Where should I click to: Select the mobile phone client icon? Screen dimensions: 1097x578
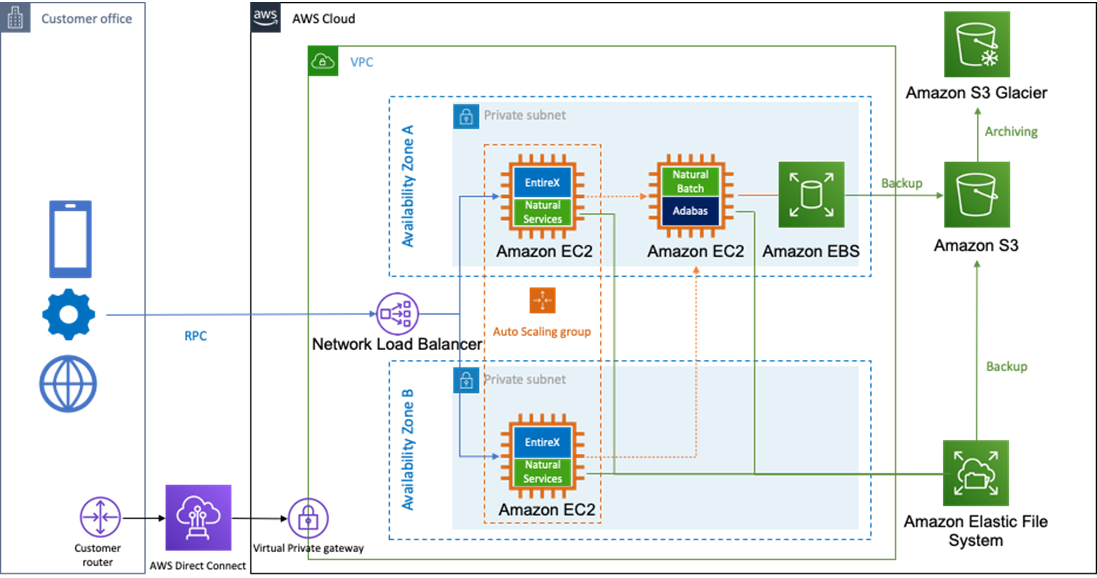tap(70, 239)
